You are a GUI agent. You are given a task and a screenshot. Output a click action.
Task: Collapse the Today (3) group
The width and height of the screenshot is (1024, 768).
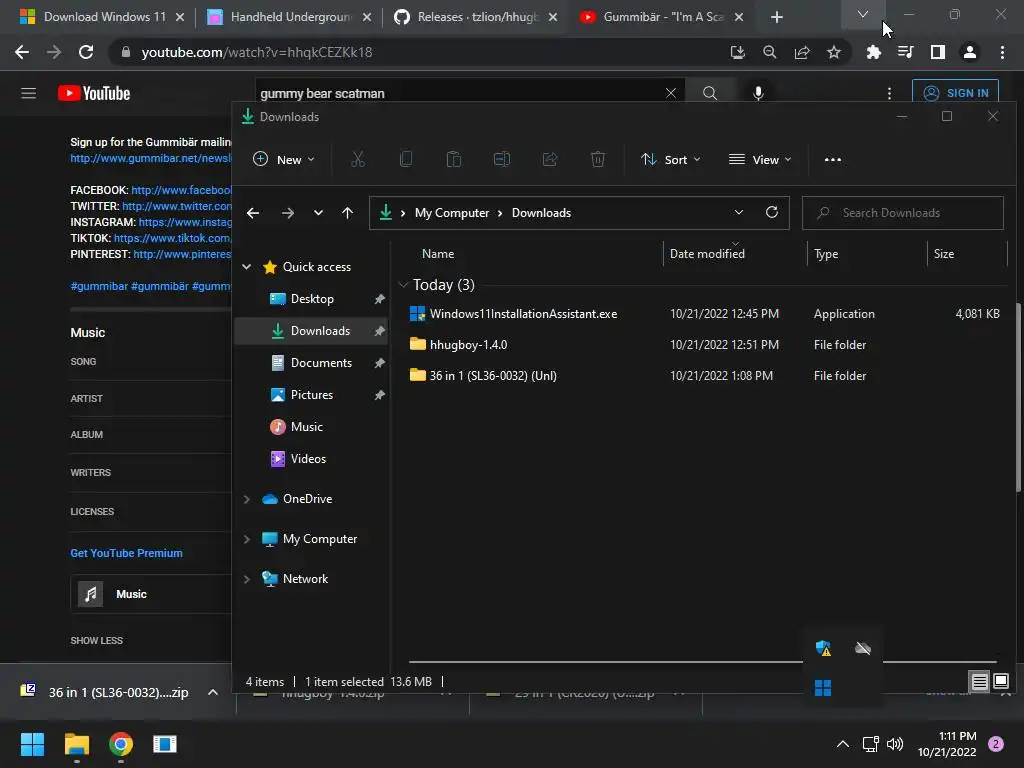pos(403,285)
